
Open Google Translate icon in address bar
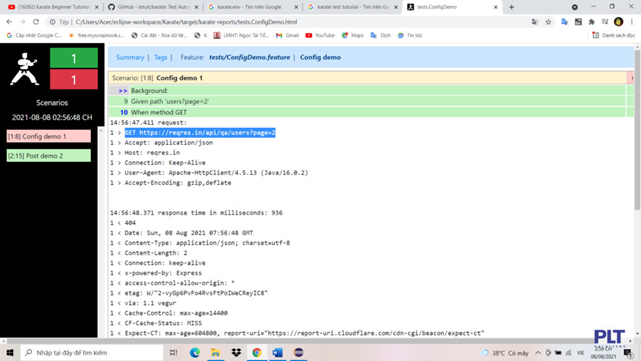[535, 22]
